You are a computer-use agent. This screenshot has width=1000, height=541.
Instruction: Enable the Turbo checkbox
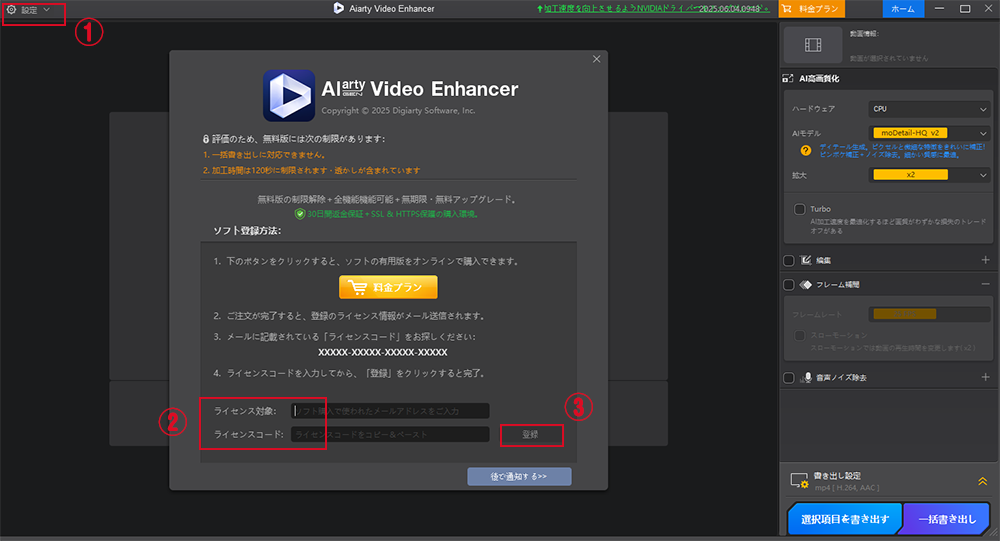pos(800,209)
